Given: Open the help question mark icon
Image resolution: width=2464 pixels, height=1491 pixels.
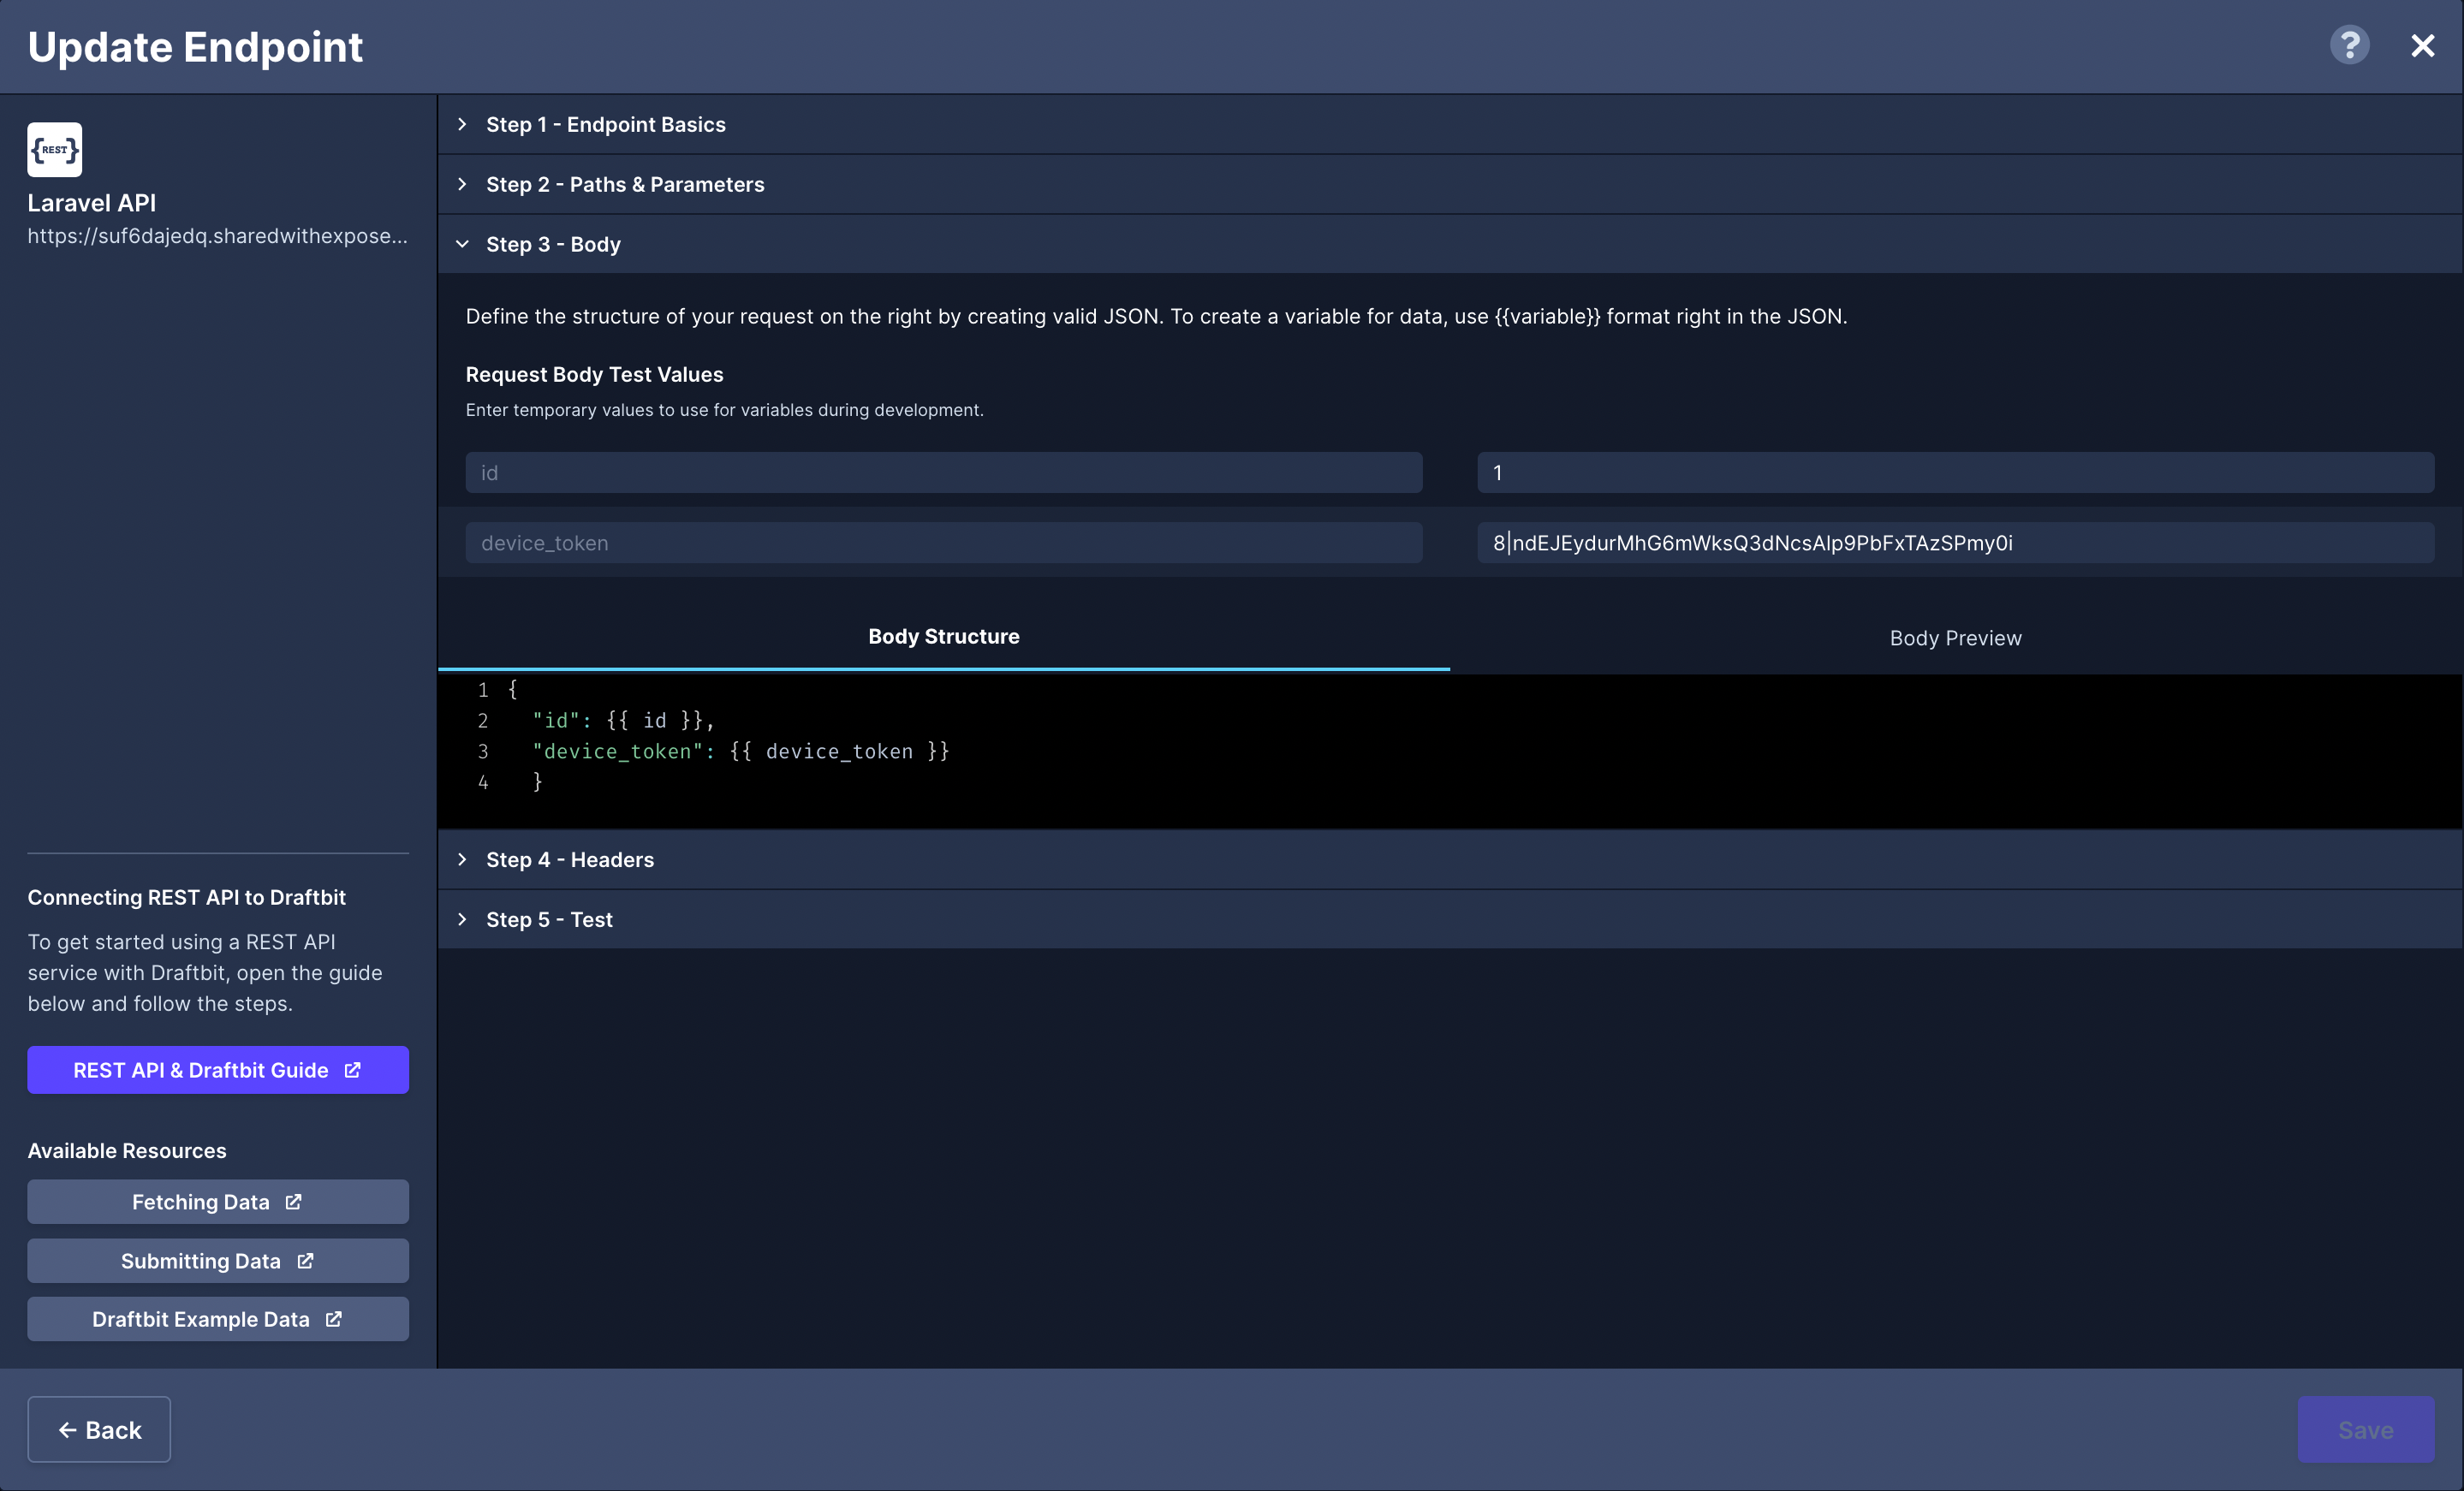Looking at the screenshot, I should (x=2349, y=45).
